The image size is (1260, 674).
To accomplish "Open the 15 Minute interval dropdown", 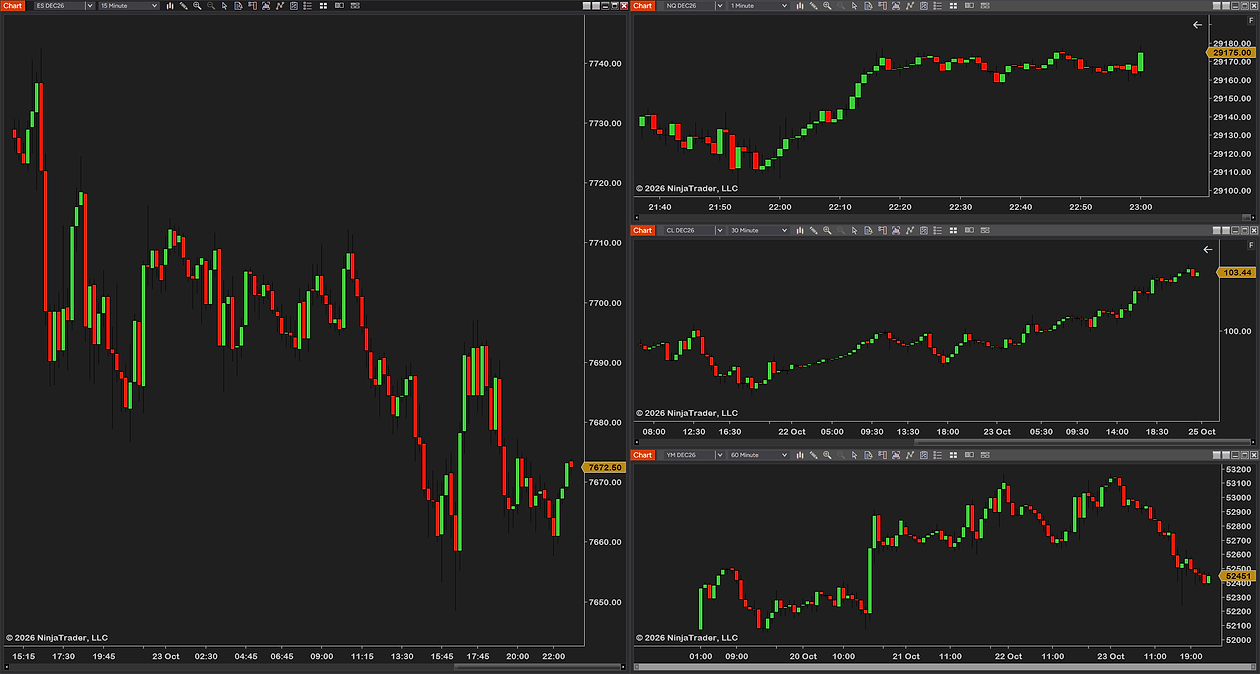I will (x=128, y=6).
